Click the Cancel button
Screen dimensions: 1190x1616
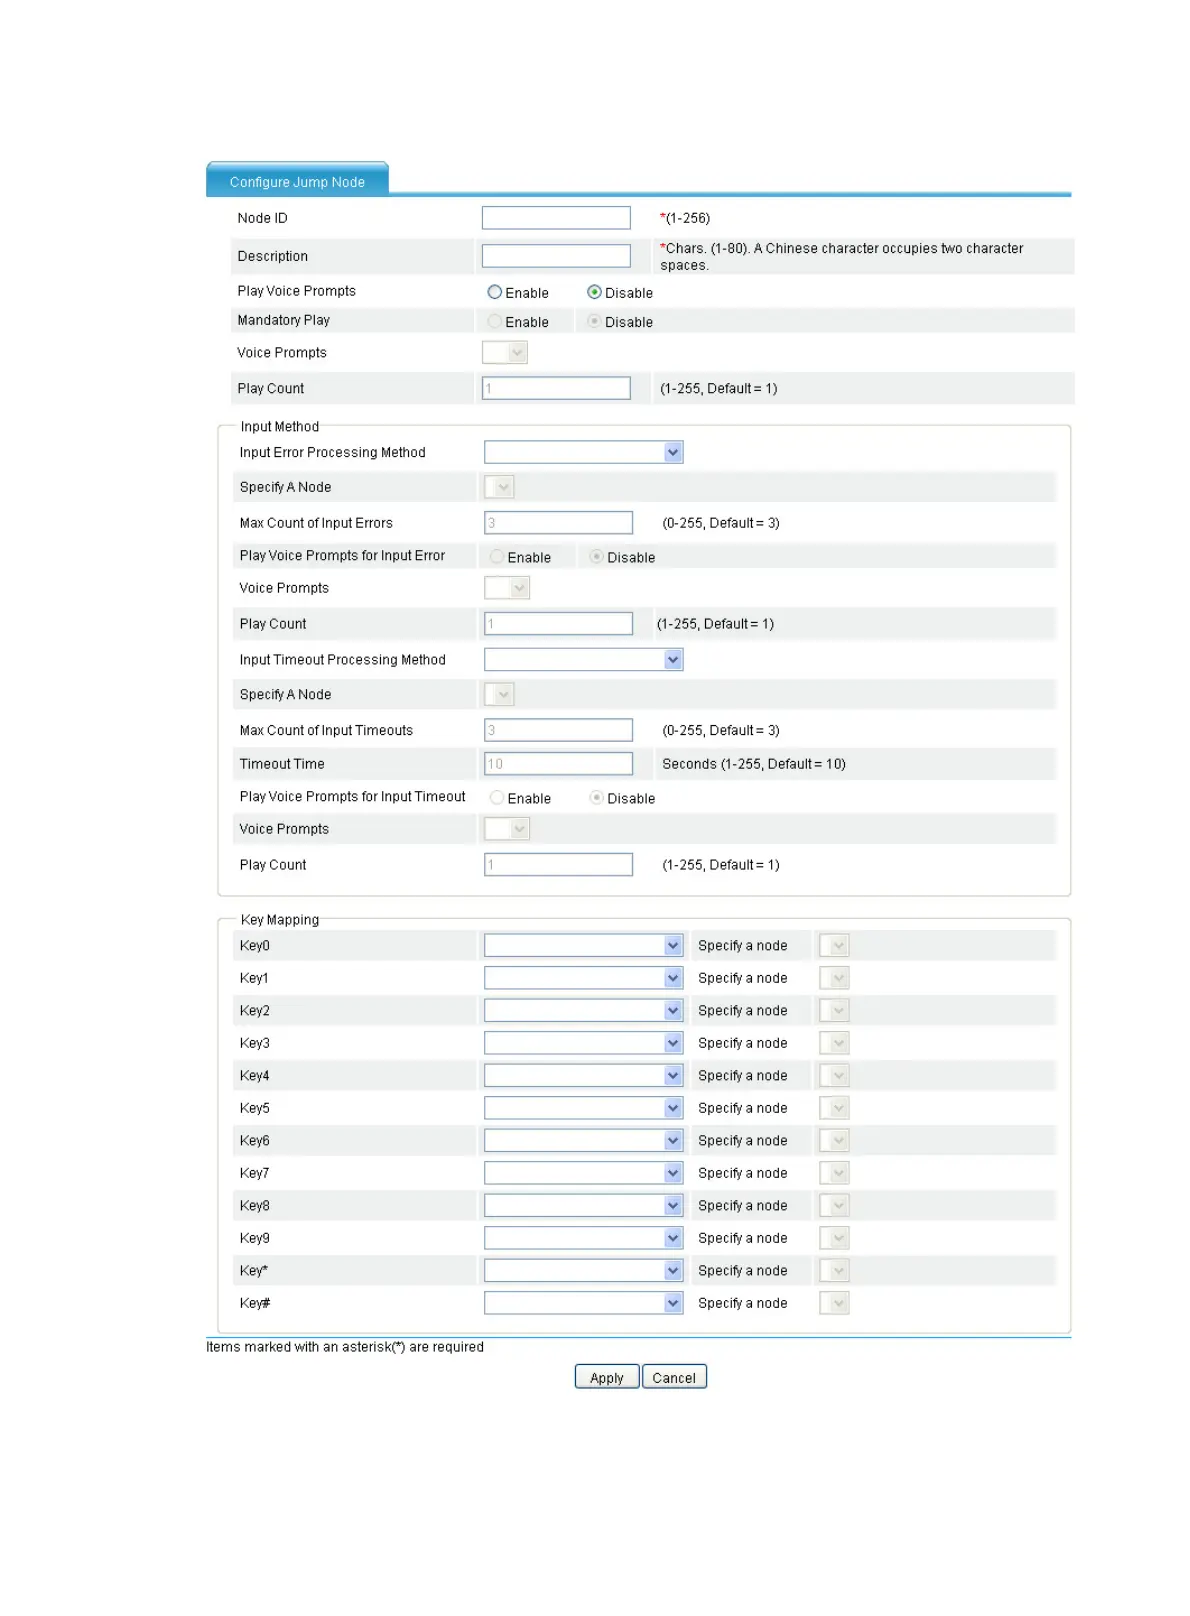tap(674, 1377)
